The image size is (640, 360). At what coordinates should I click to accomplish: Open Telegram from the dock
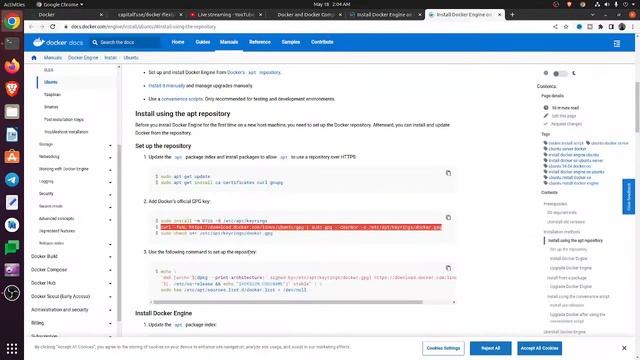pos(12,180)
